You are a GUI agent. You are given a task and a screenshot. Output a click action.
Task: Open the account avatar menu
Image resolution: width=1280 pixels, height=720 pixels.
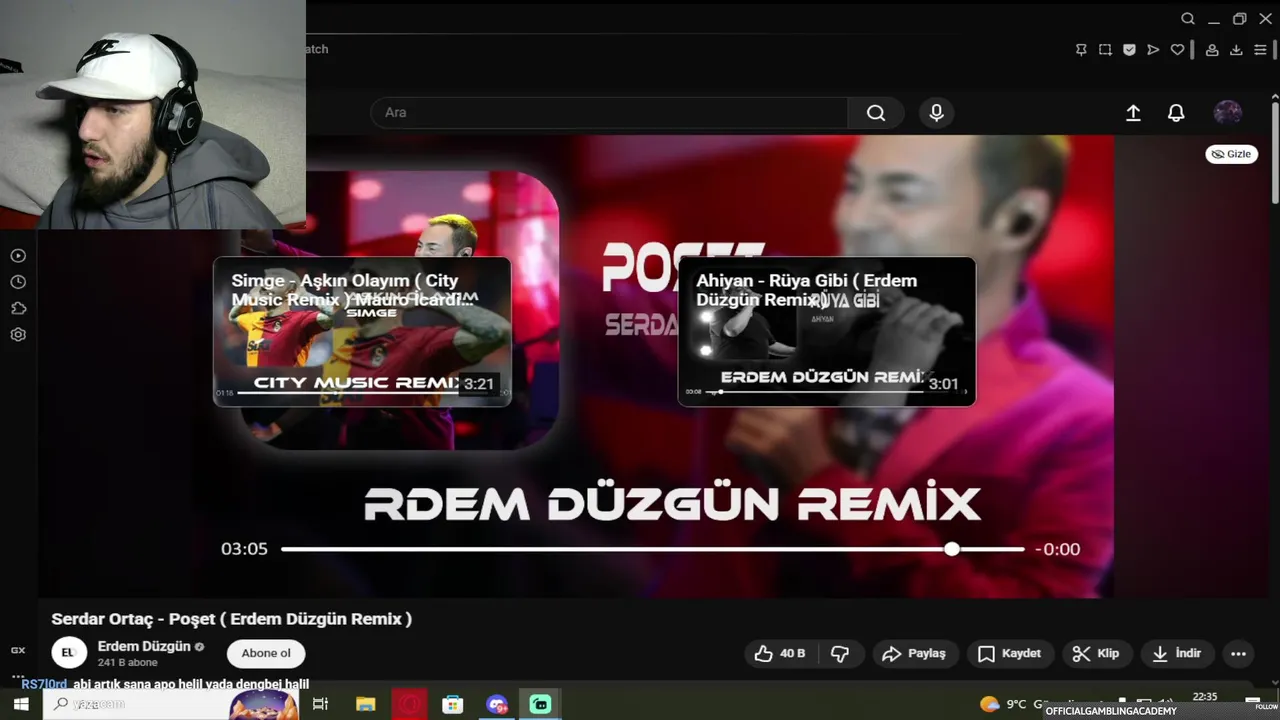(x=1228, y=112)
